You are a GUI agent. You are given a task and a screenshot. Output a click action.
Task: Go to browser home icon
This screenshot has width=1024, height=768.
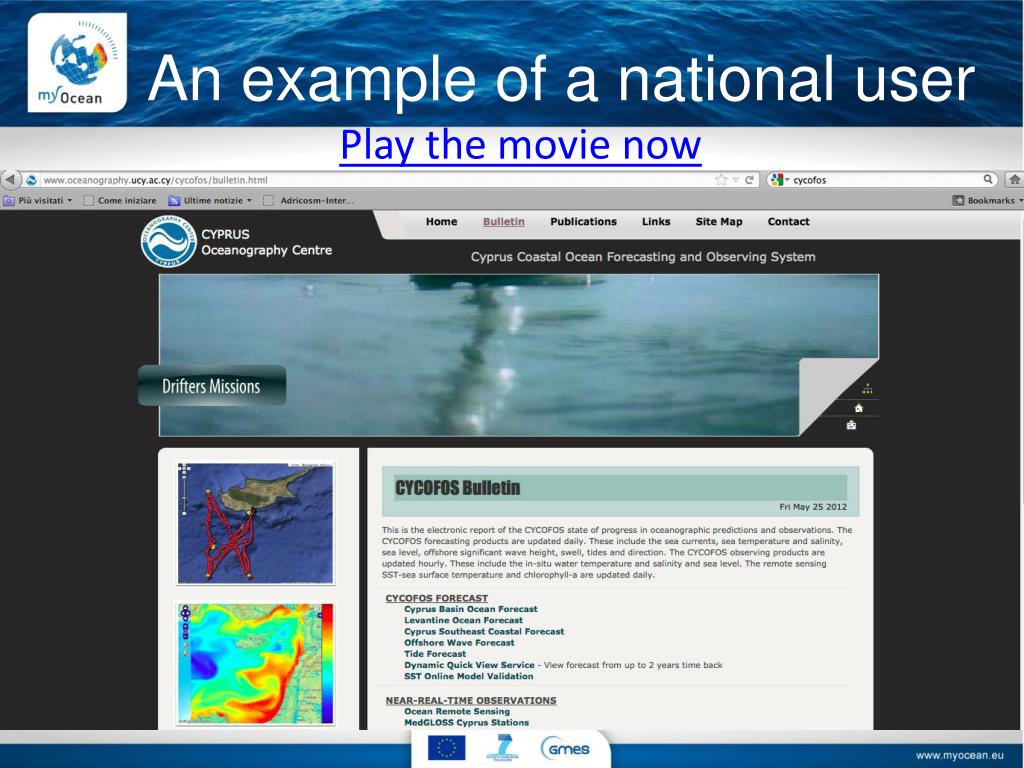pyautogui.click(x=1015, y=179)
